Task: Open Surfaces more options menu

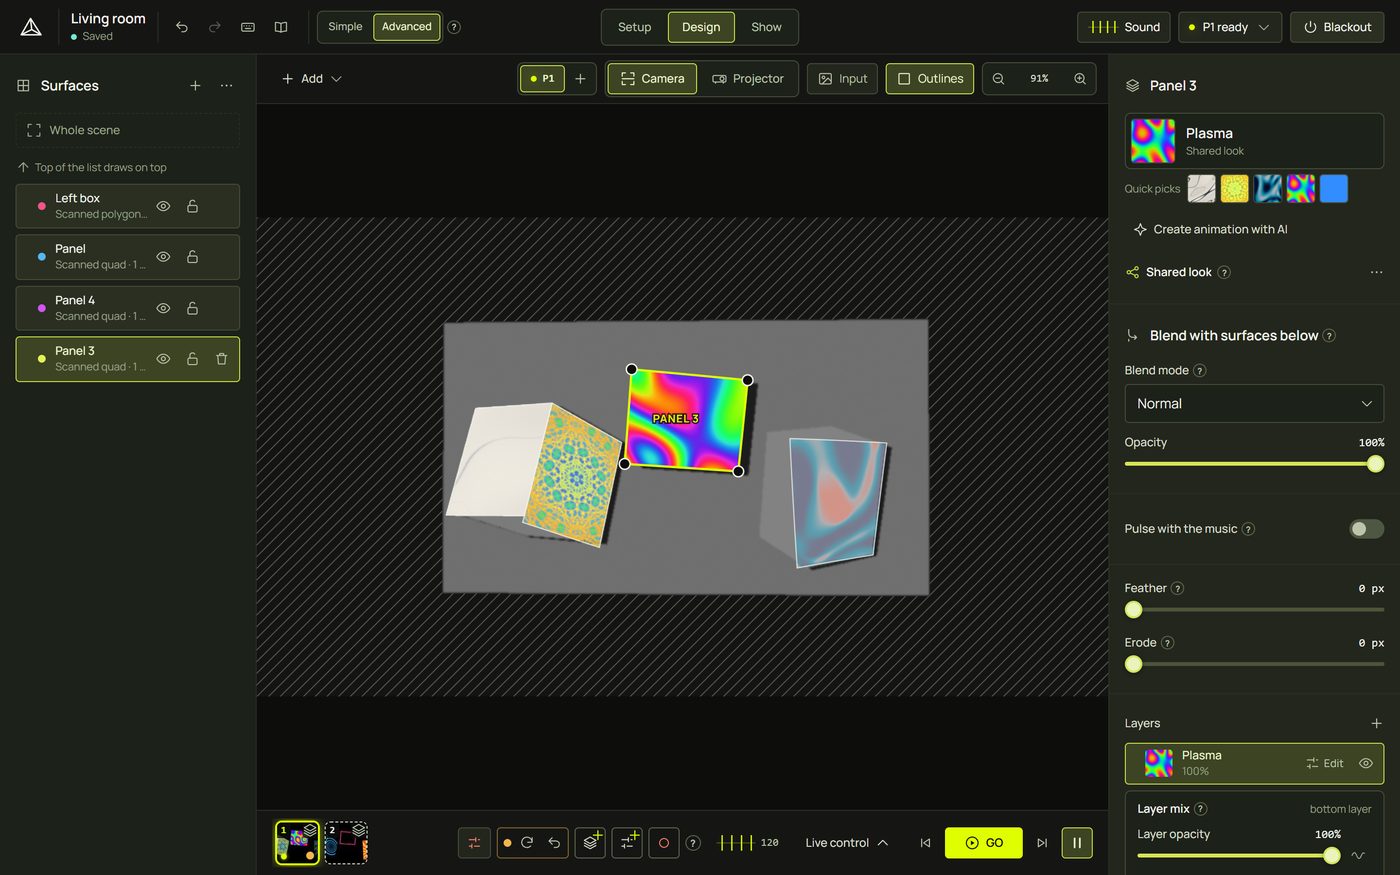Action: (x=227, y=86)
